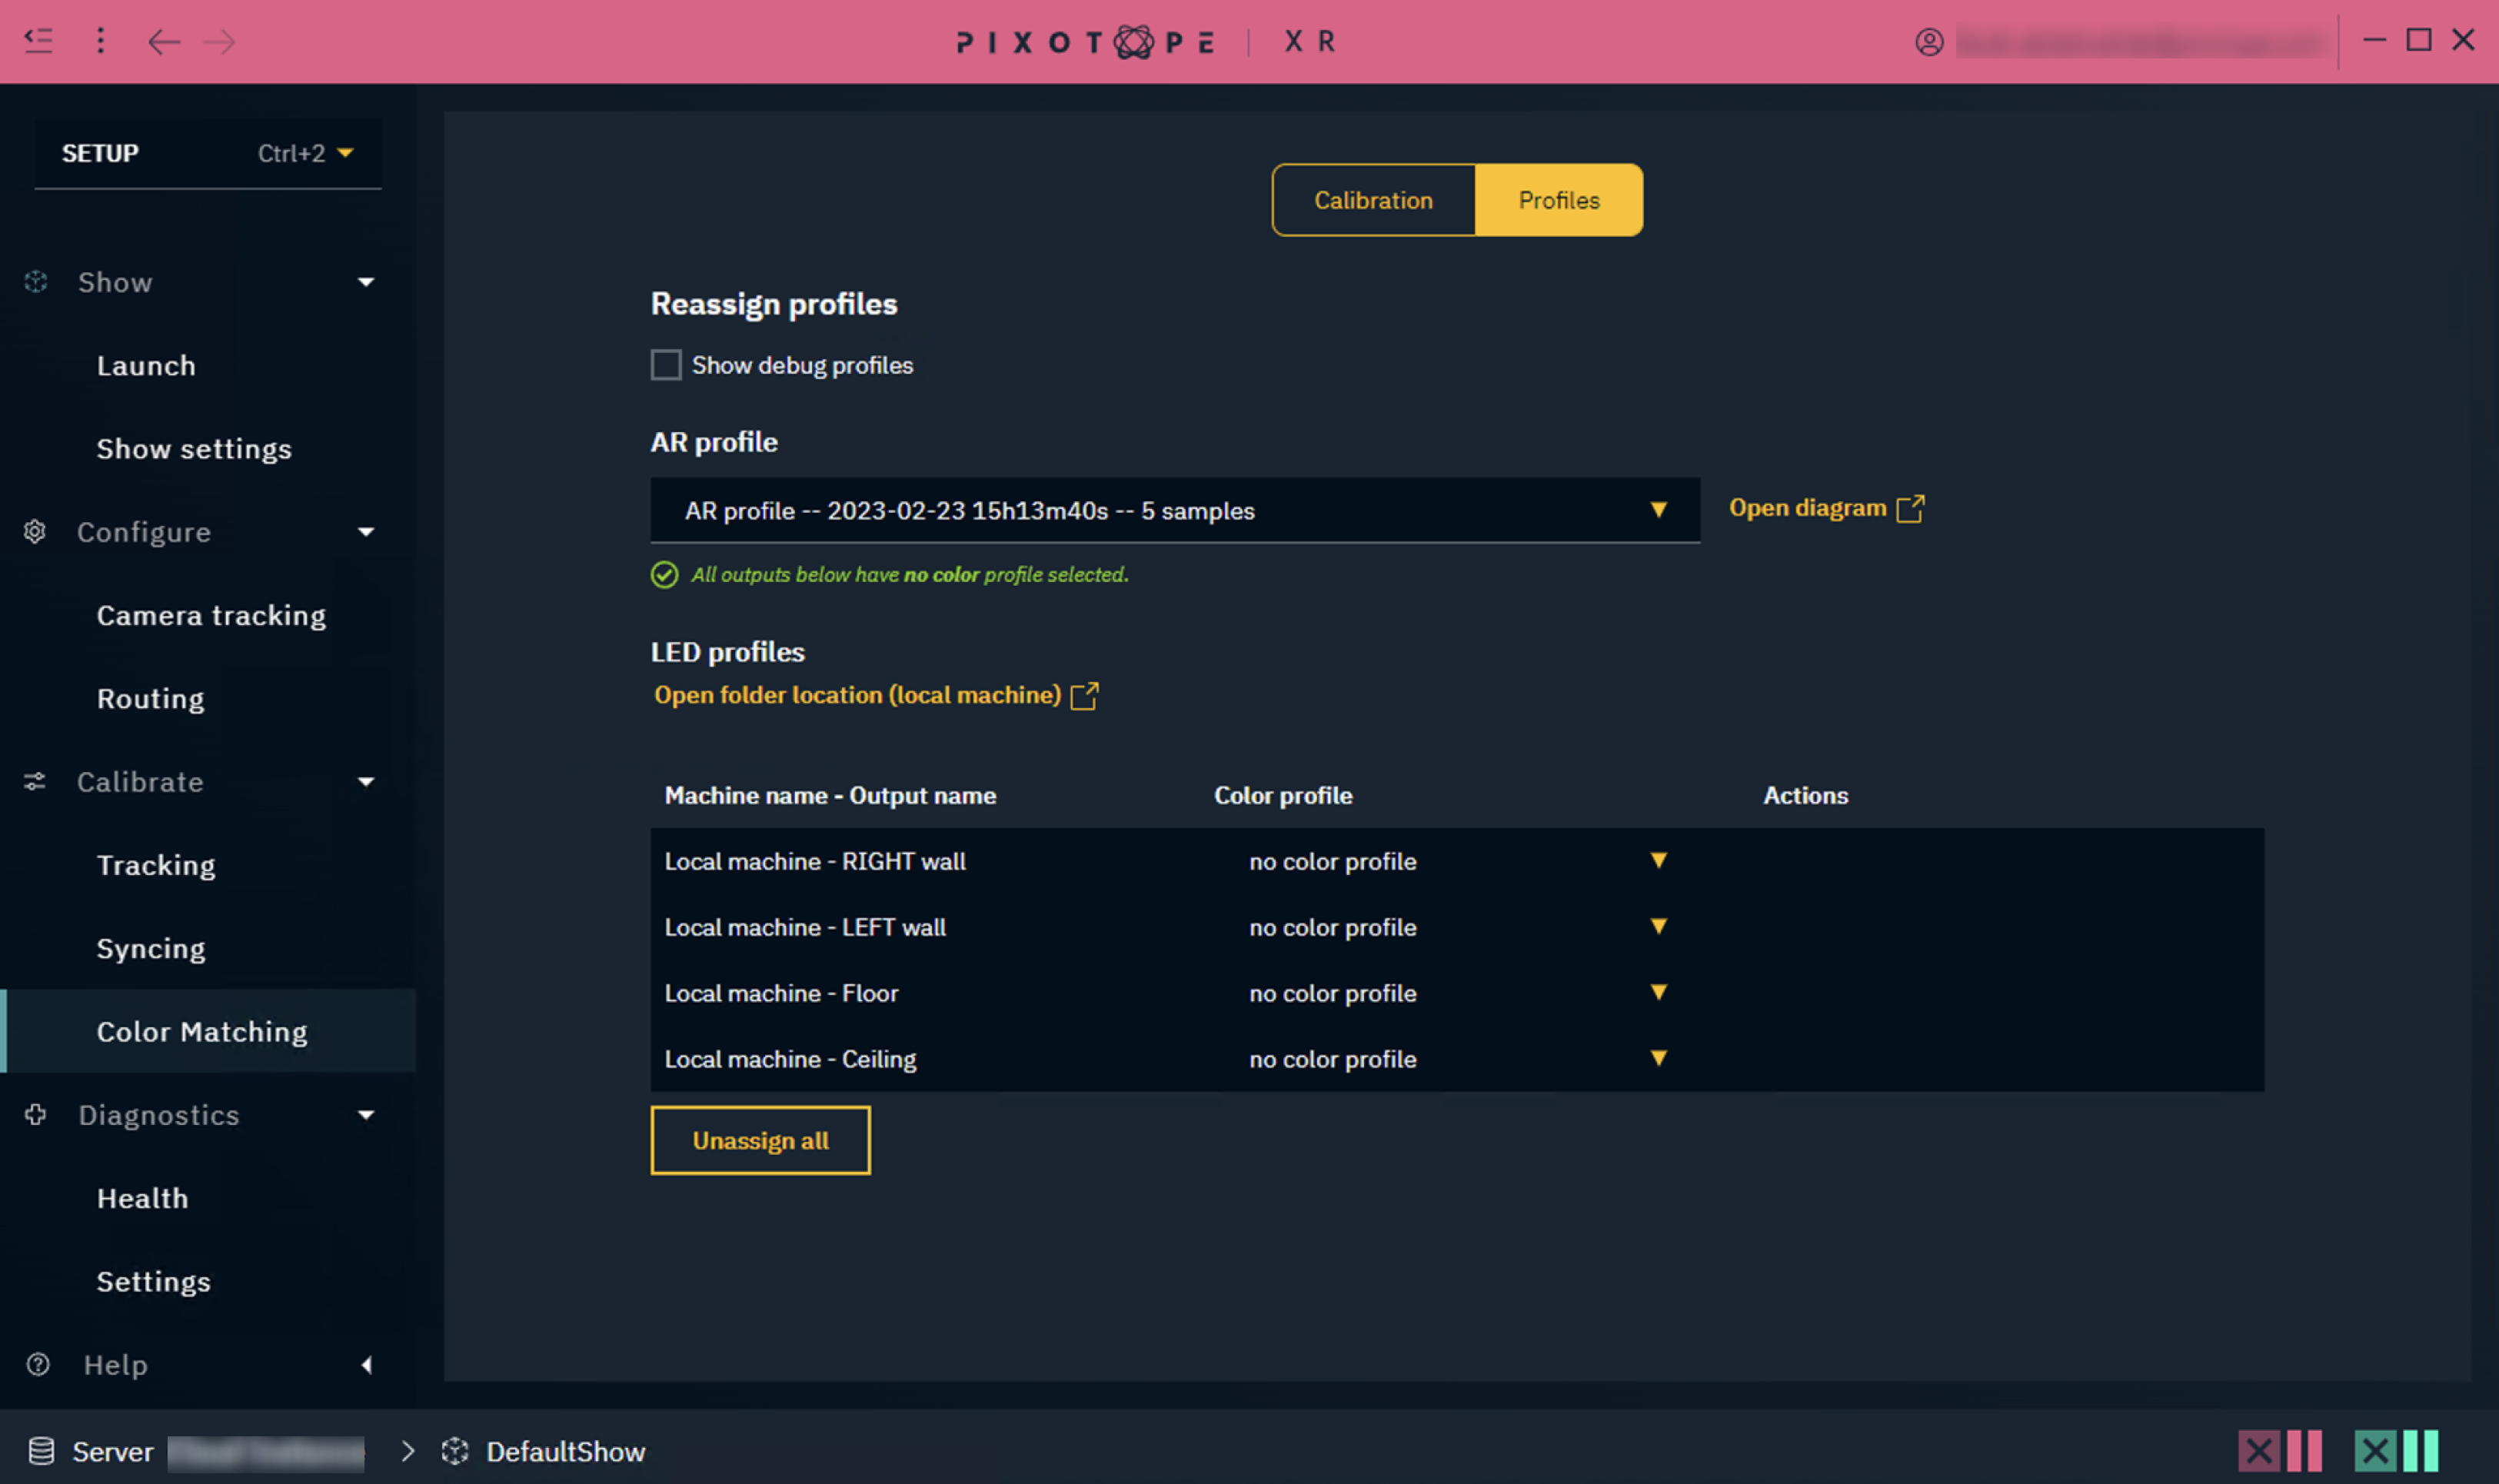The image size is (2499, 1484).
Task: Click the pink status indicator icon
Action: coord(2279,1450)
